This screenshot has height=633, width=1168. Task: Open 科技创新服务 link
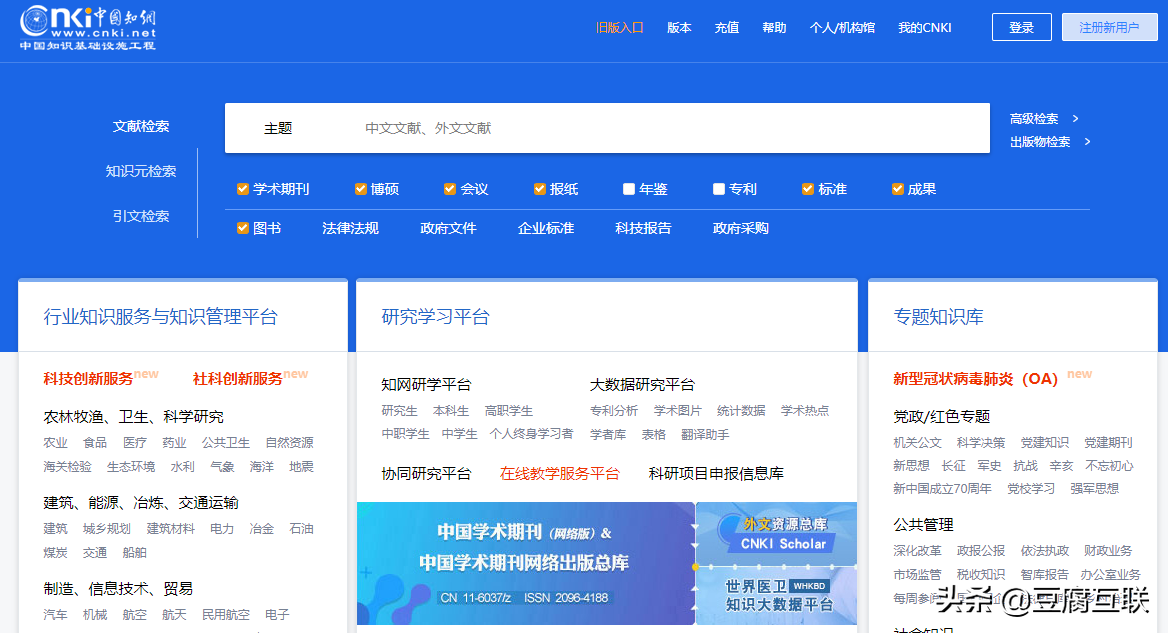tap(88, 378)
